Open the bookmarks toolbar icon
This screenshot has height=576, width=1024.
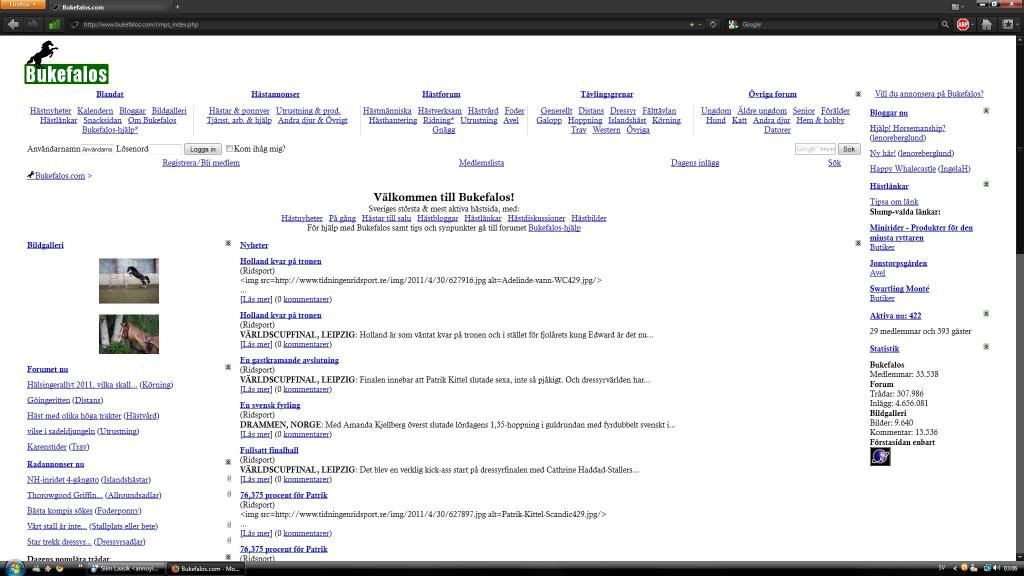click(1008, 24)
